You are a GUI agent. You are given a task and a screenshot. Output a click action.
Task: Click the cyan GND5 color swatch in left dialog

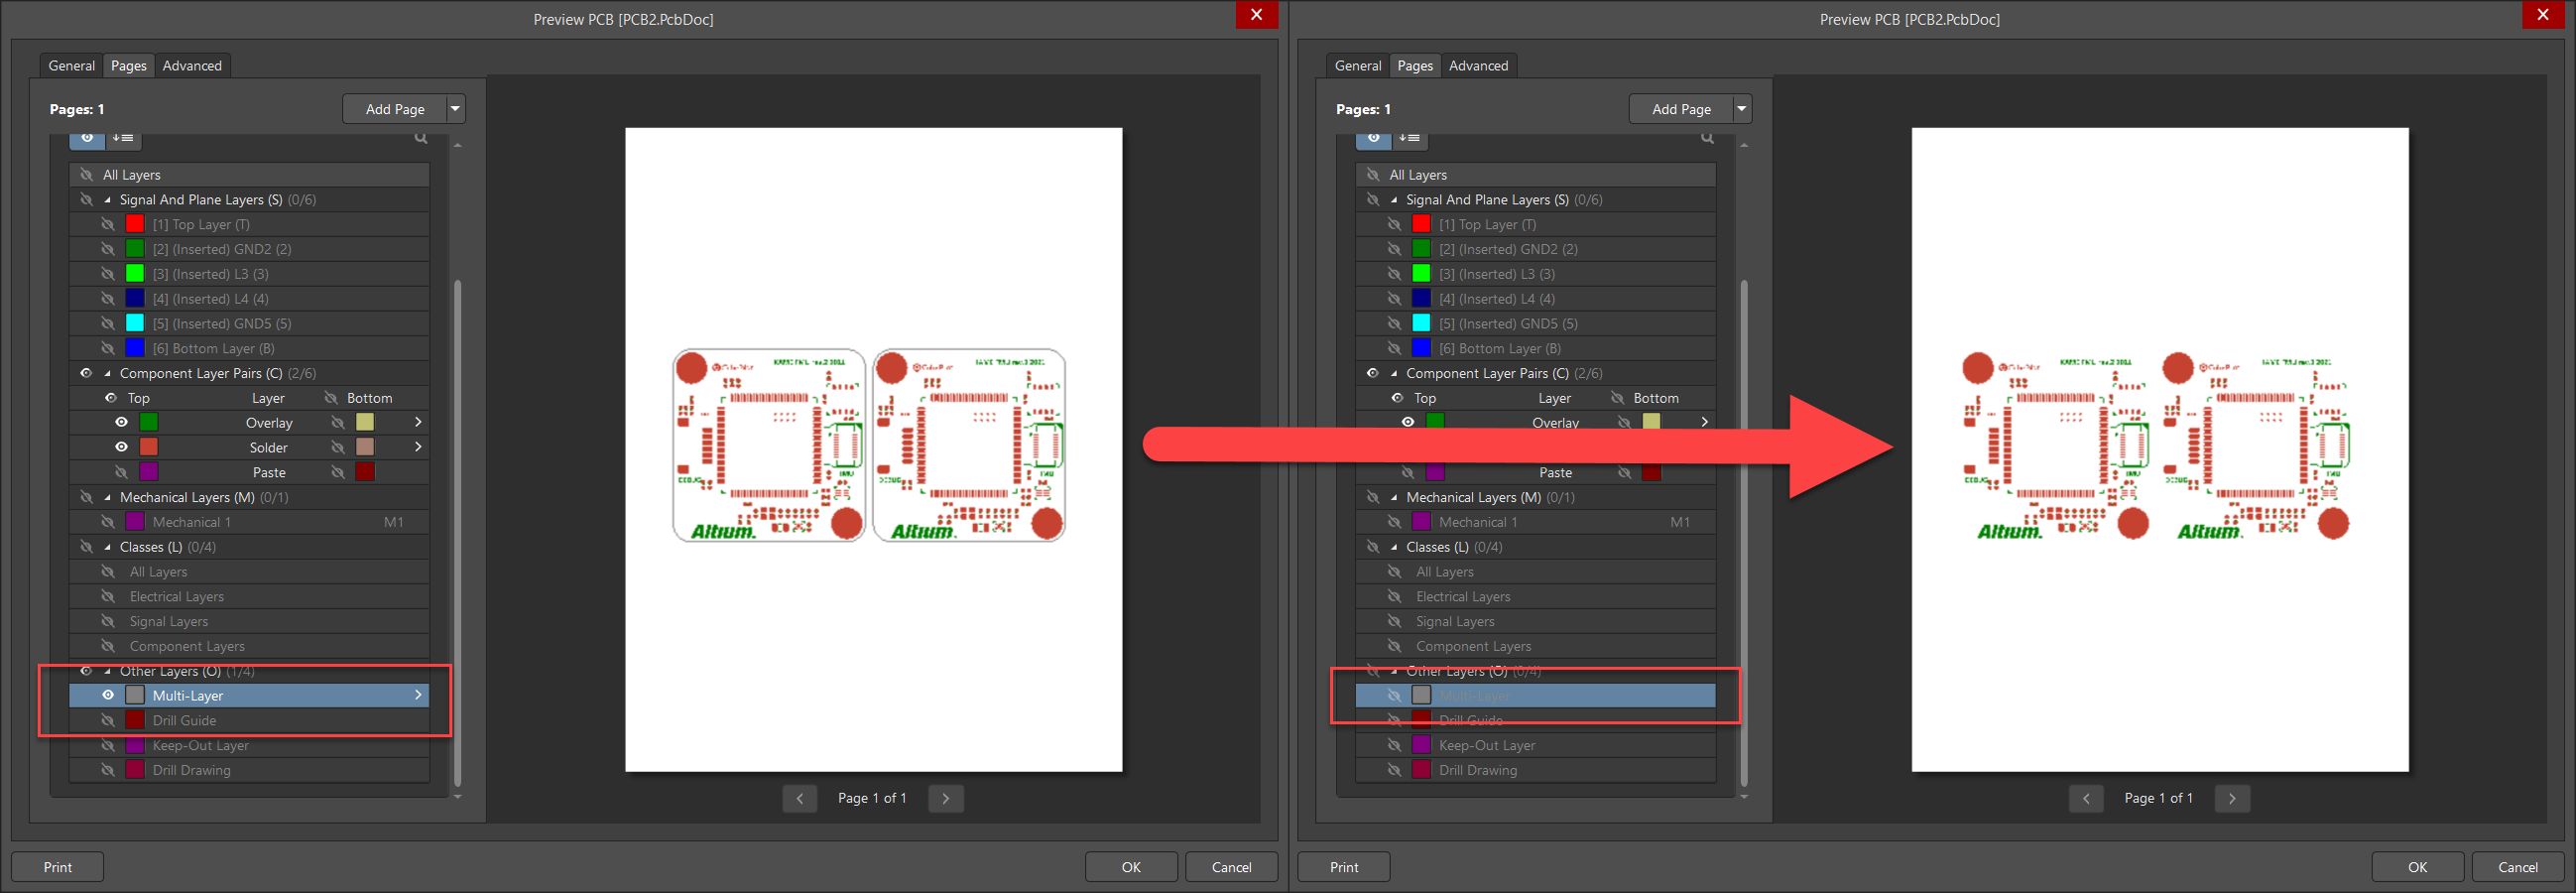[x=135, y=323]
